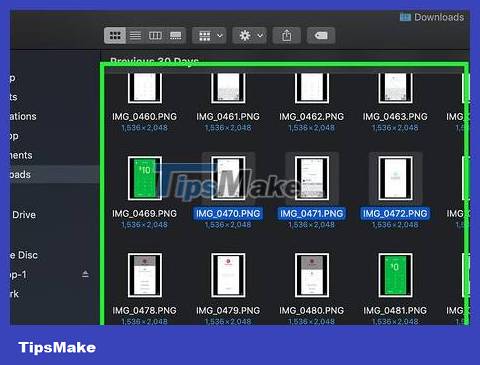Switch Finder to gallery view
The image size is (480, 365).
click(x=176, y=35)
